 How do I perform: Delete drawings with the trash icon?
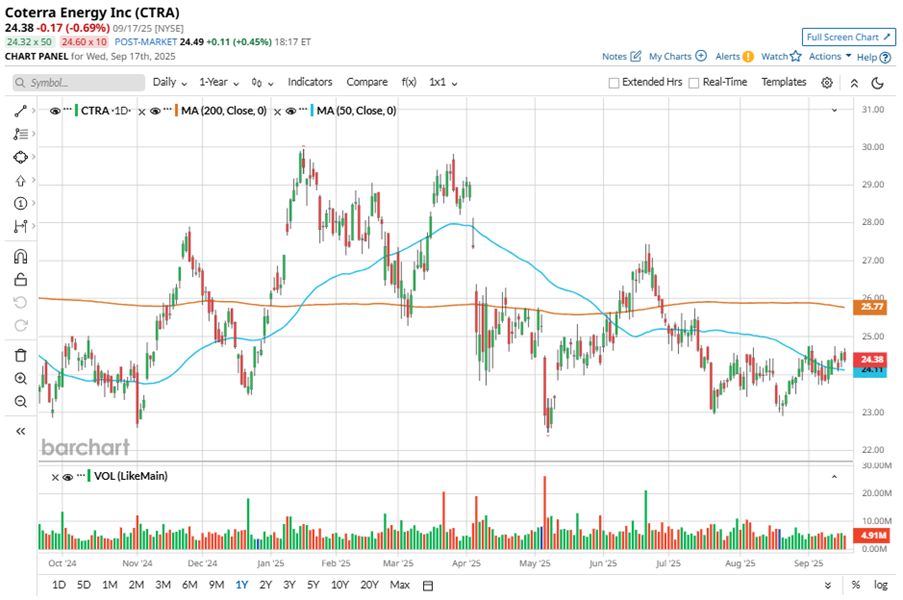(21, 355)
